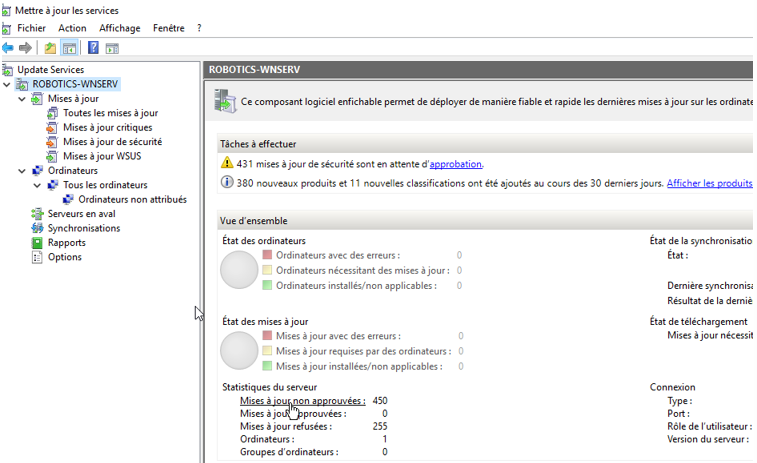The height and width of the screenshot is (463, 757).
Task: Open Mises à jour non approuvées link
Action: [303, 401]
